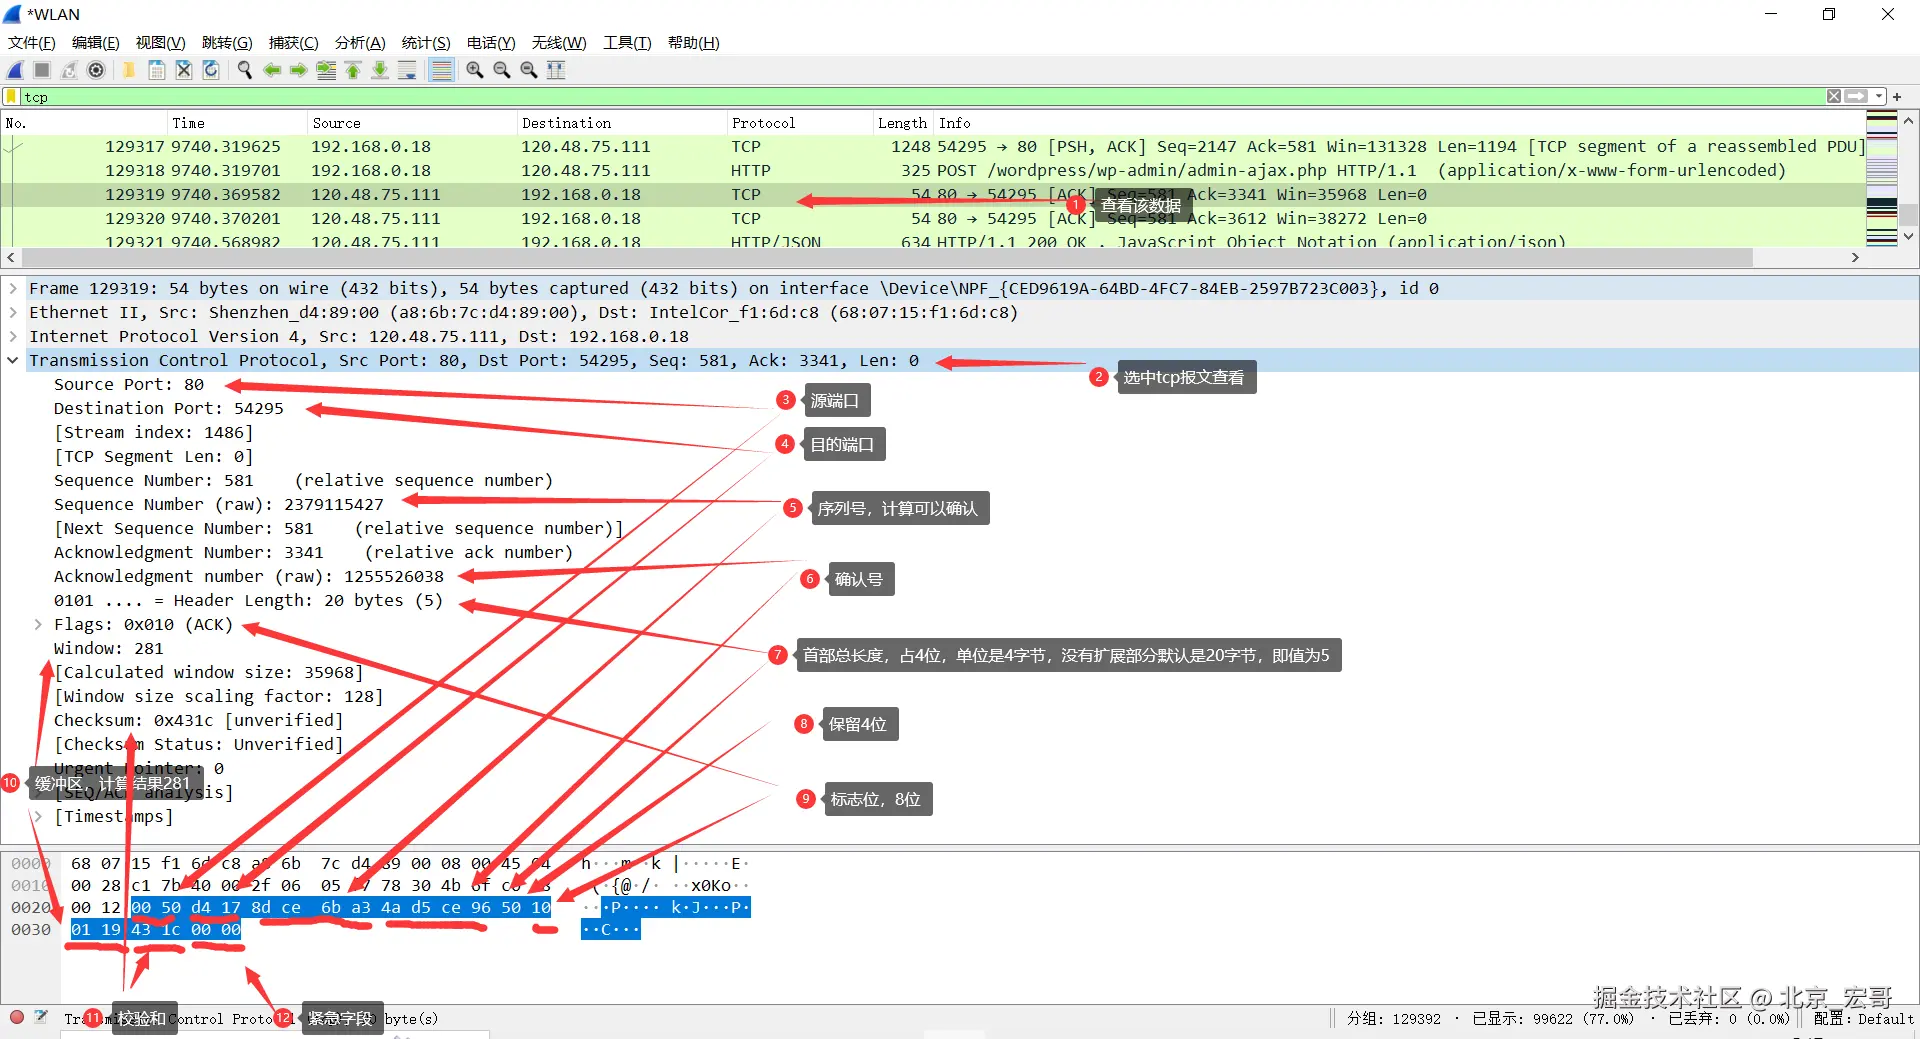Viewport: 1920px width, 1039px height.
Task: Open recent display filters dropdown
Action: (x=1879, y=97)
